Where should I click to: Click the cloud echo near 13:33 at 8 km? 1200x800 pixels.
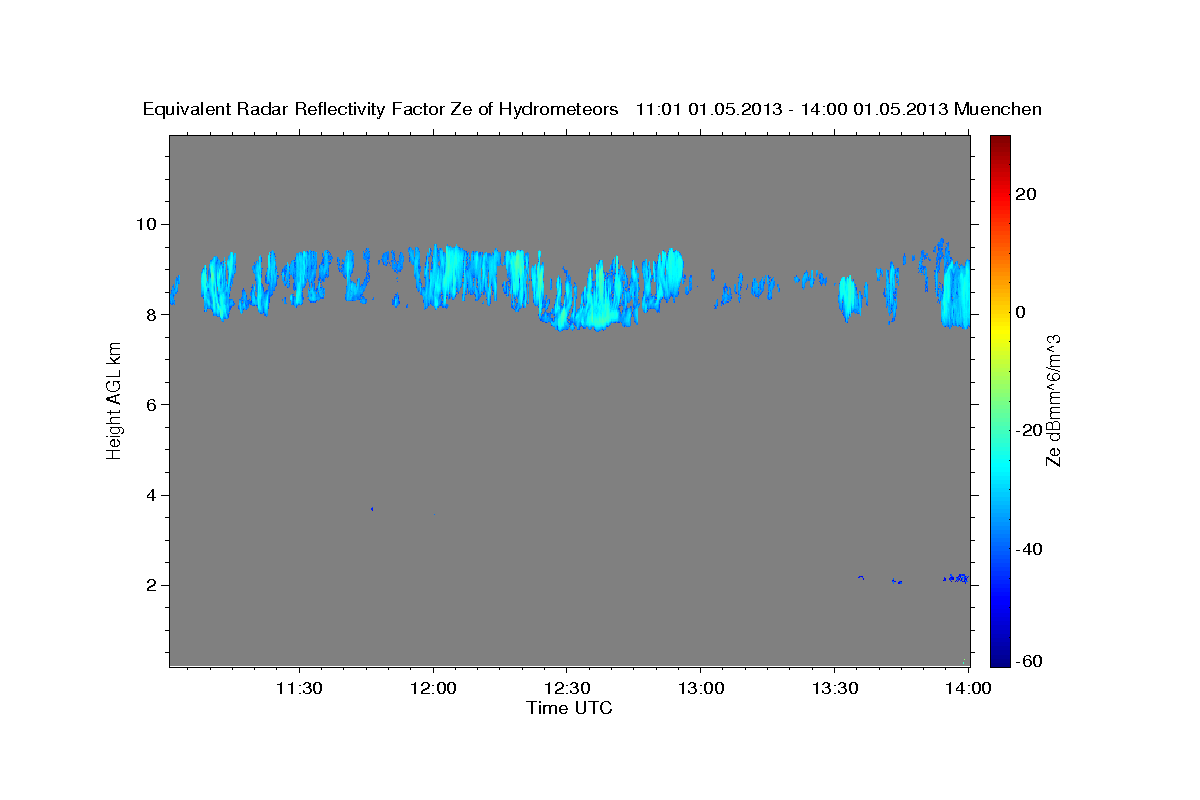click(x=849, y=297)
